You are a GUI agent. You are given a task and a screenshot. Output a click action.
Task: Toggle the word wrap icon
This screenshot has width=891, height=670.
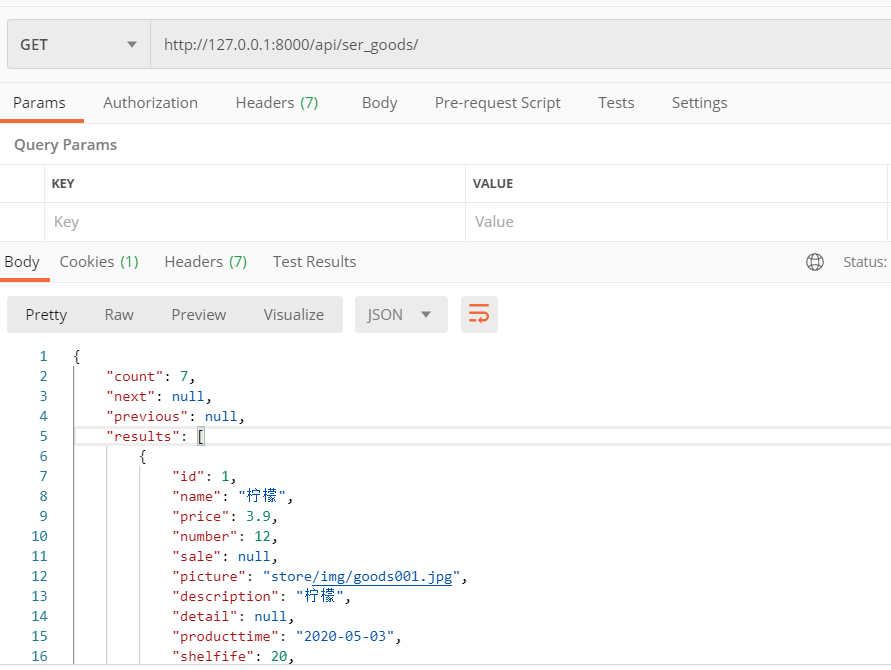[x=479, y=314]
